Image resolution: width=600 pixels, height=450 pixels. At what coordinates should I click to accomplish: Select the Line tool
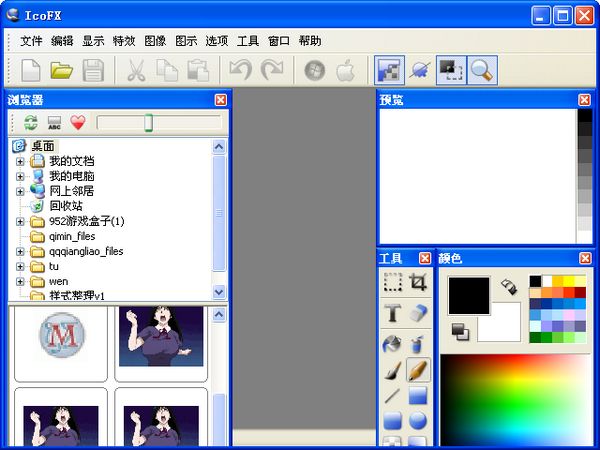[x=393, y=396]
